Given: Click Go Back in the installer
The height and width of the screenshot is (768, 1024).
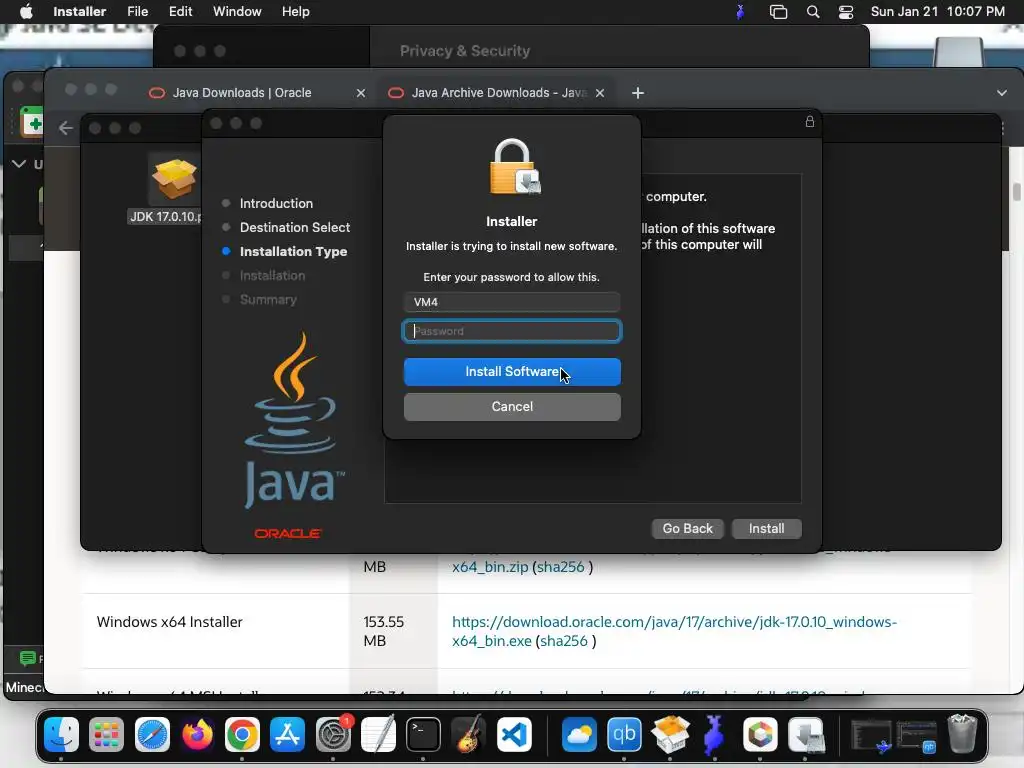Looking at the screenshot, I should pos(688,528).
